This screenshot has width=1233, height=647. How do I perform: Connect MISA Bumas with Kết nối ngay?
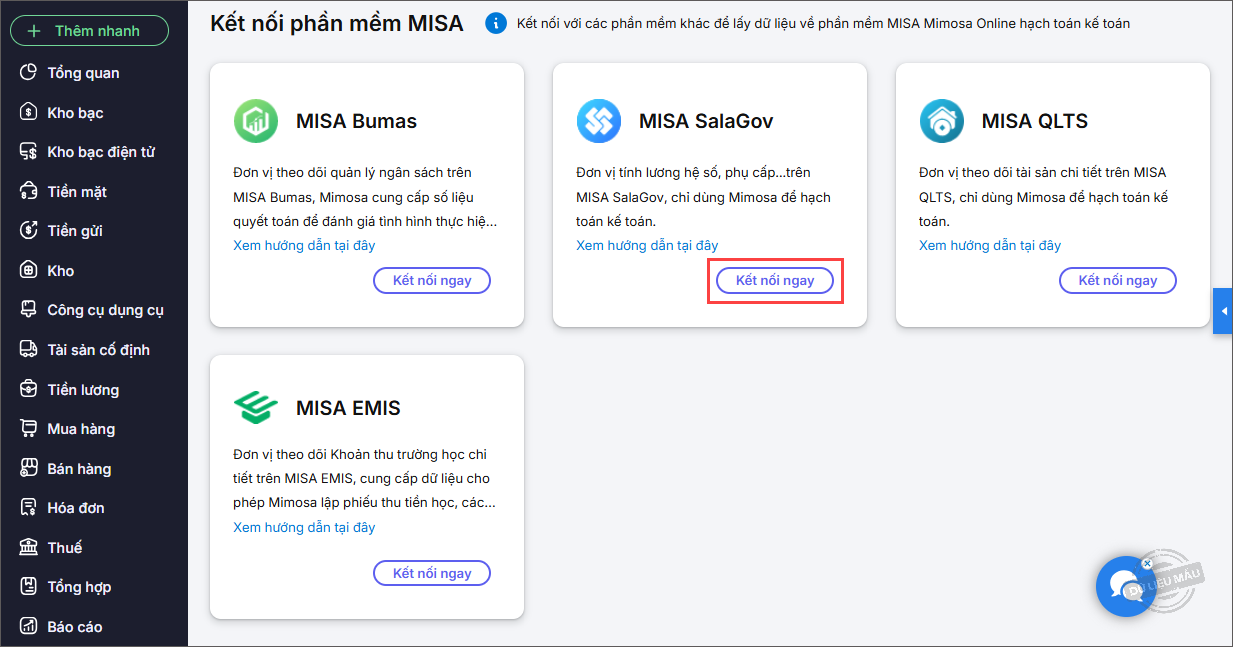tap(432, 281)
